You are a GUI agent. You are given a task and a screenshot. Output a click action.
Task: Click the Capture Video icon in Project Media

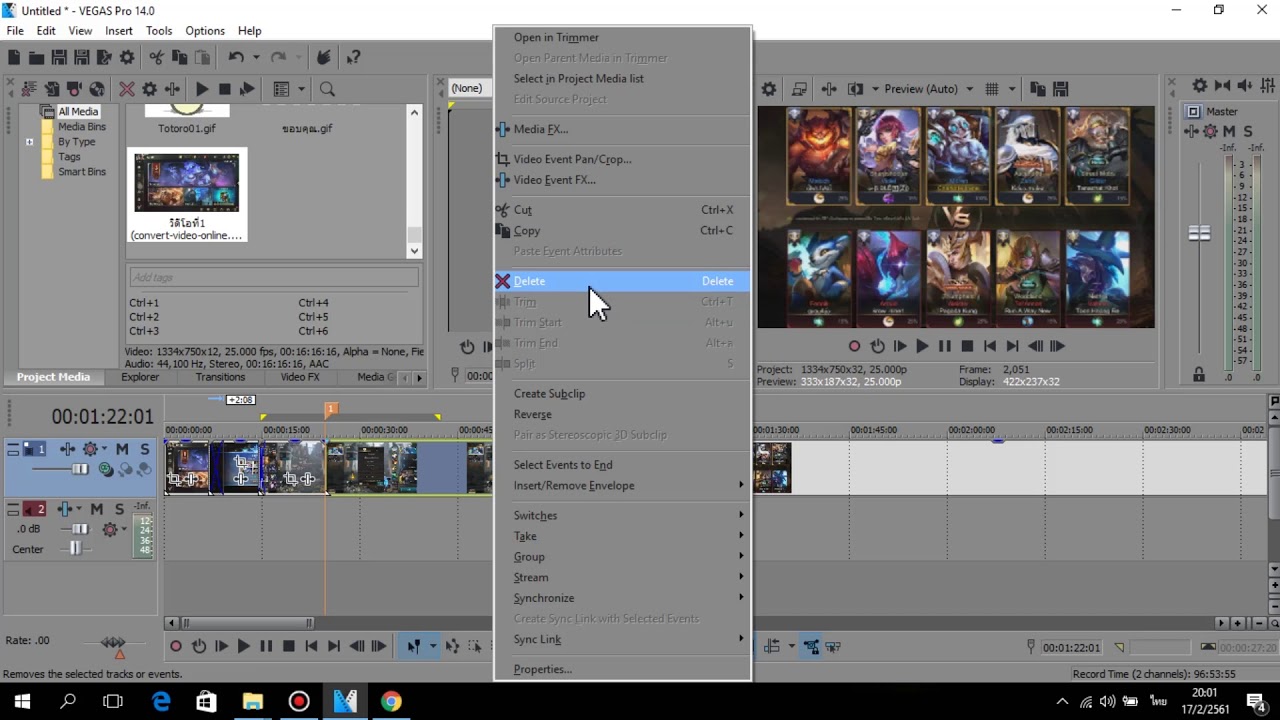(x=74, y=89)
